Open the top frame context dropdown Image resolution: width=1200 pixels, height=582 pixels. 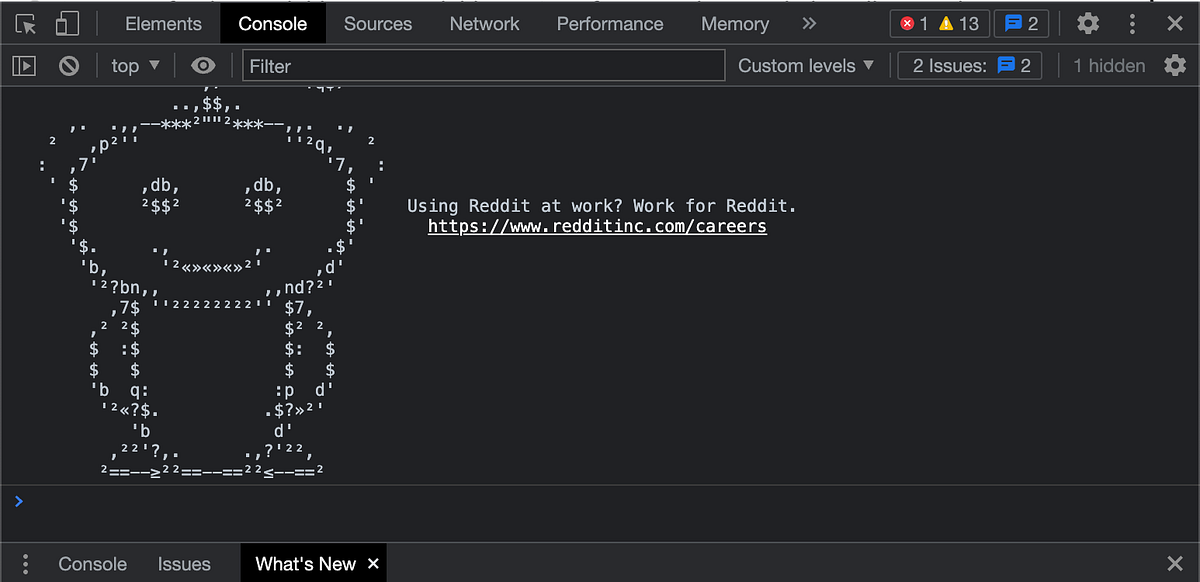tap(133, 65)
